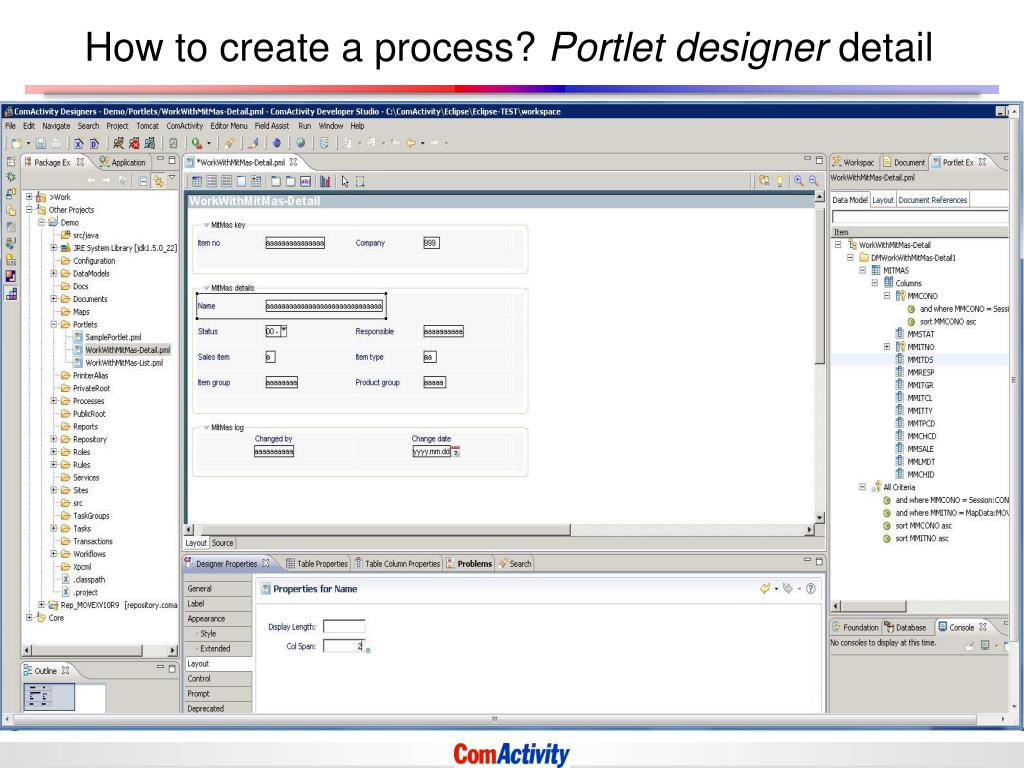Switch to the Source tab of editor
Screen dimensions: 1024x768
223,543
